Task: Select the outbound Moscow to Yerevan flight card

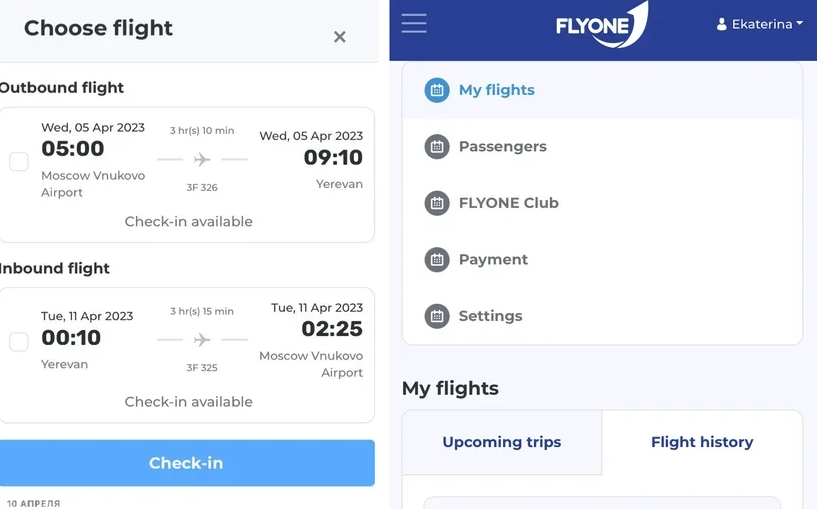Action: (187, 175)
